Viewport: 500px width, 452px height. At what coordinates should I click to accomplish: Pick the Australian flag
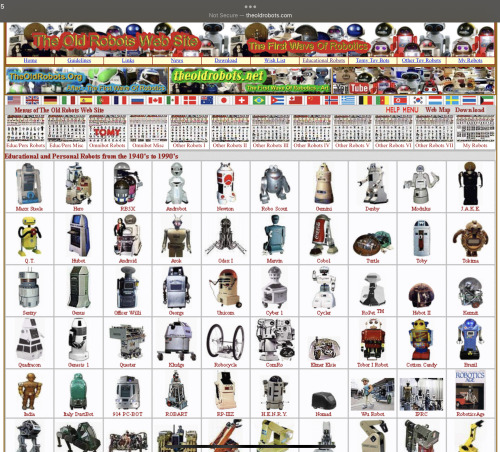(x=207, y=100)
